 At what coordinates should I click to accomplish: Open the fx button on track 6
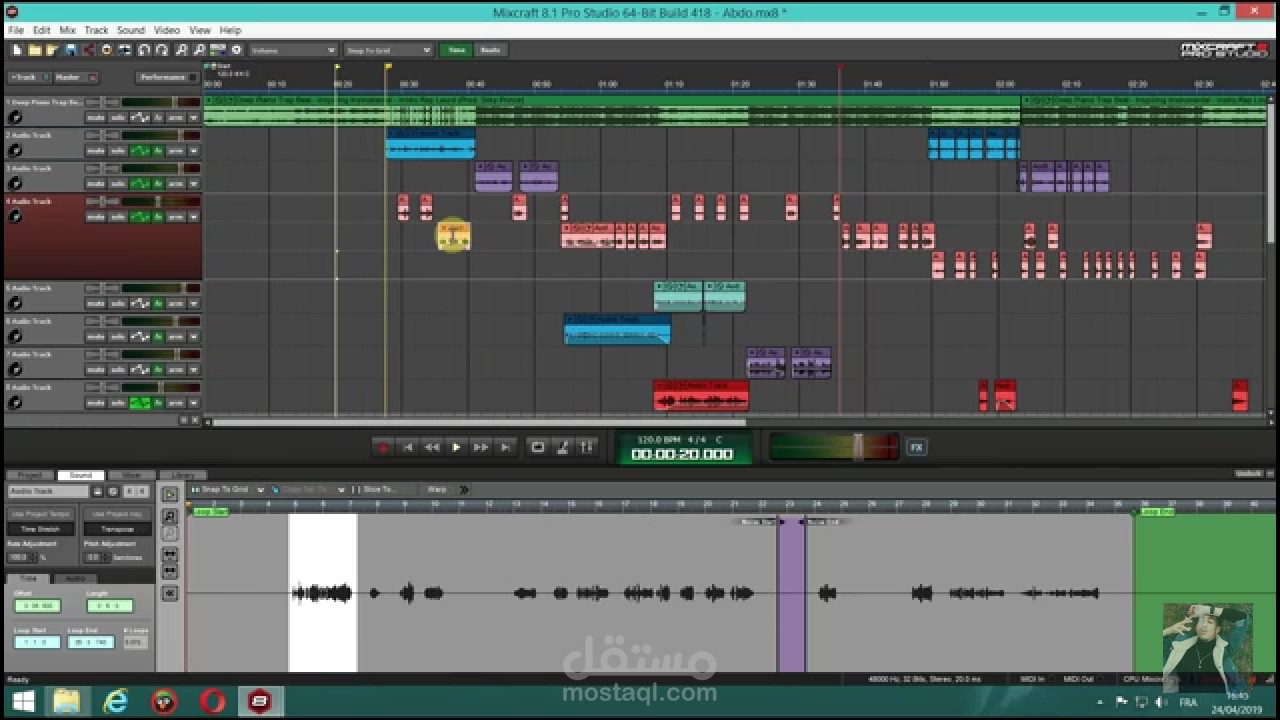tap(157, 337)
